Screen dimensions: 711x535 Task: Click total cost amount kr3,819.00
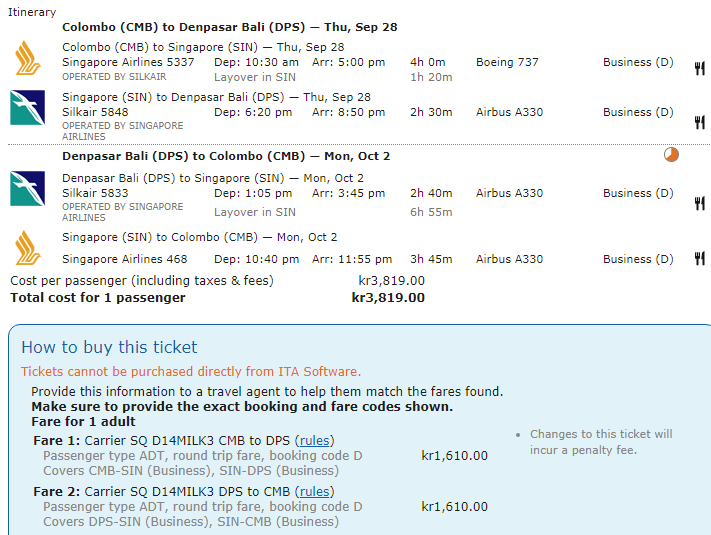[x=388, y=297]
